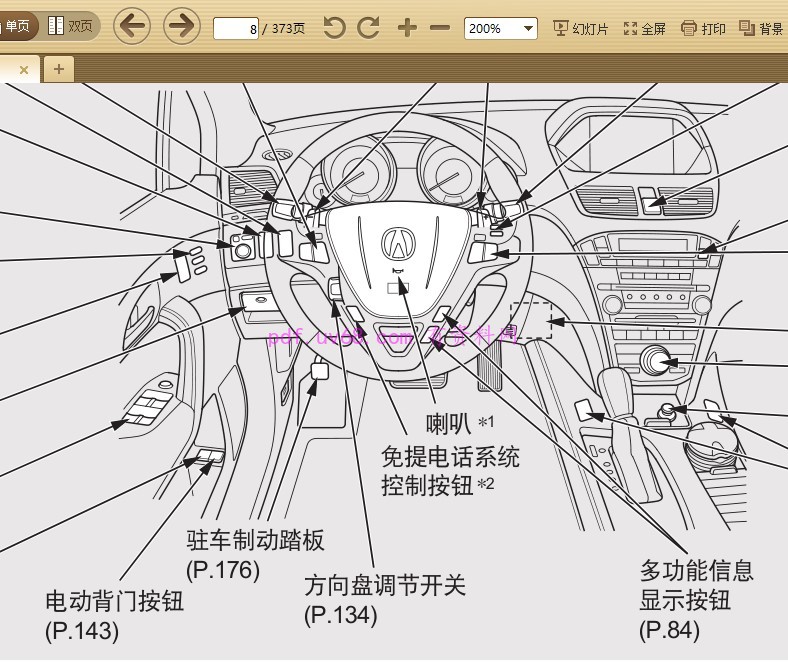
Task: Open a new tab with plus button
Action: (59, 69)
